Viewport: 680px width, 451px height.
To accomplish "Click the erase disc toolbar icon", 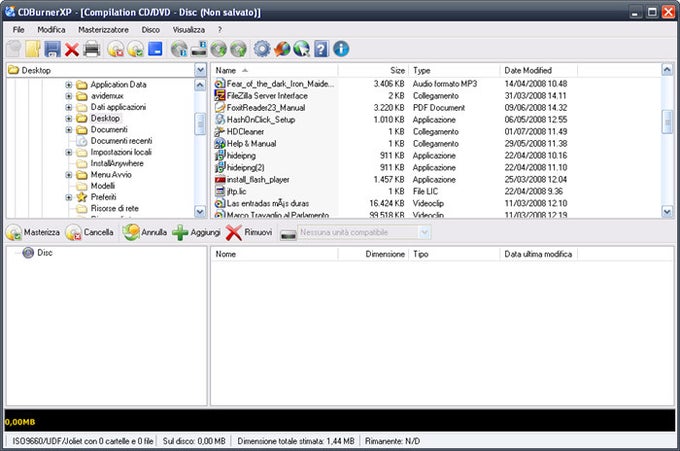I will (116, 49).
